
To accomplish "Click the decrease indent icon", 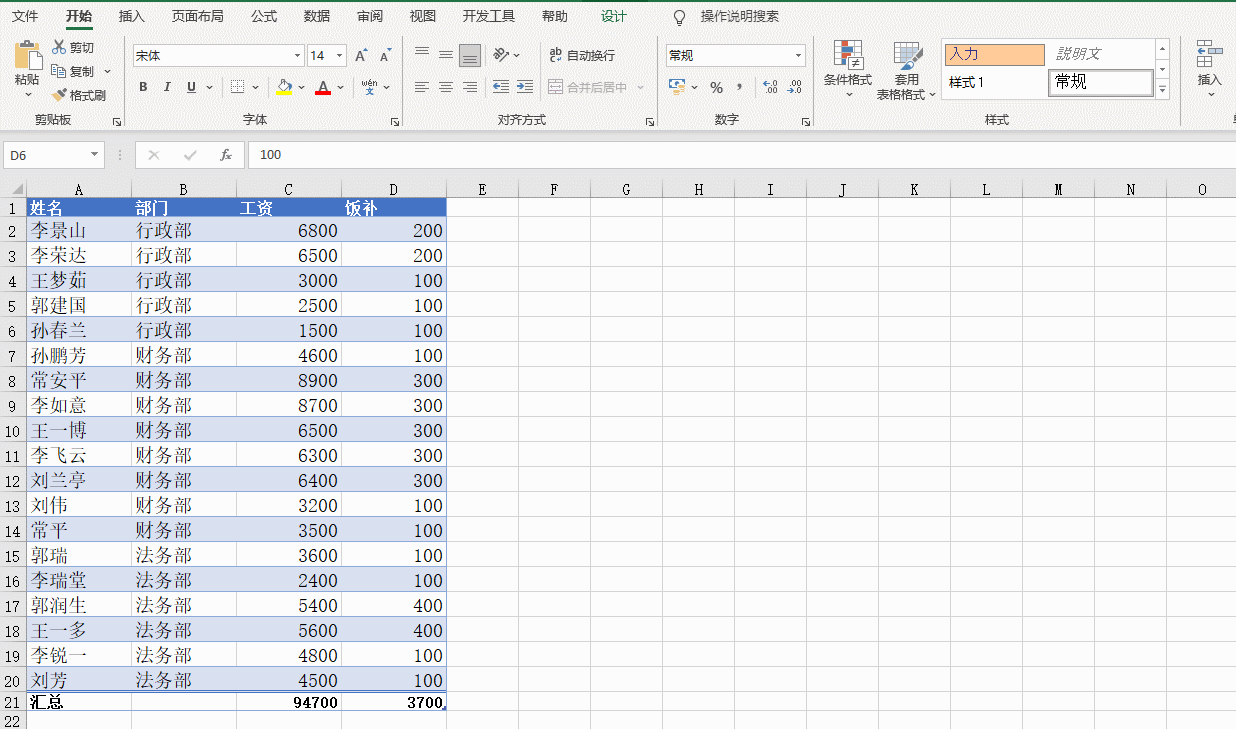I will click(500, 87).
